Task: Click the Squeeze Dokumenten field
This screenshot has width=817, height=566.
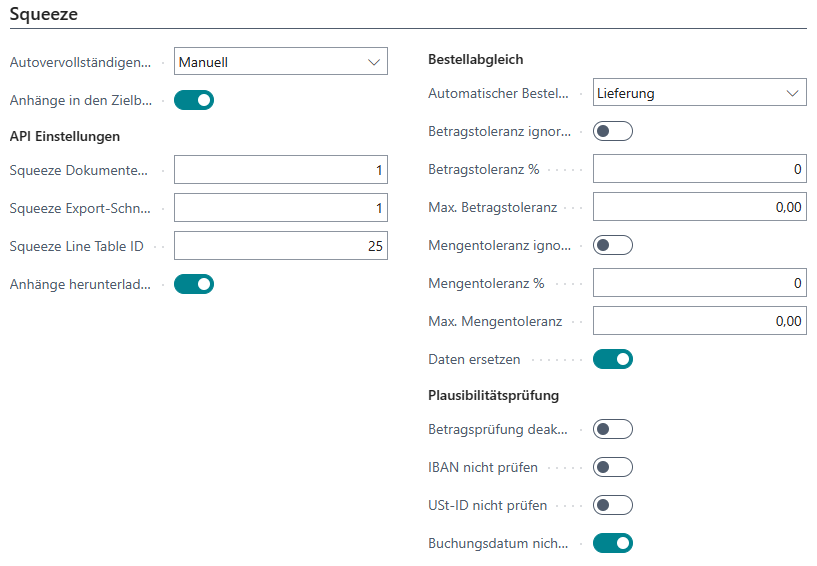Action: pyautogui.click(x=280, y=170)
